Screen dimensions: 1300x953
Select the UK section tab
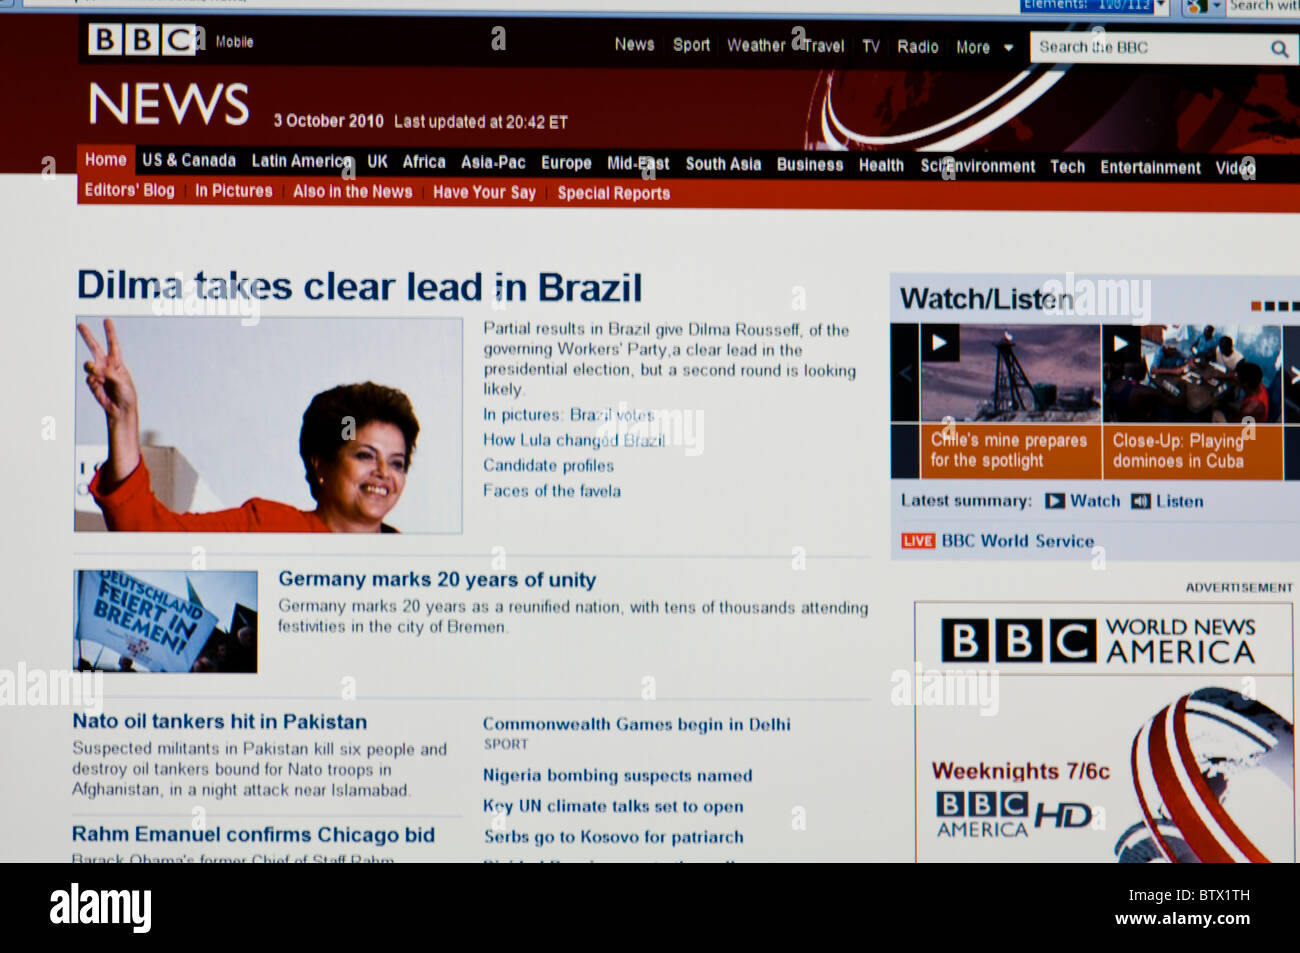[377, 161]
